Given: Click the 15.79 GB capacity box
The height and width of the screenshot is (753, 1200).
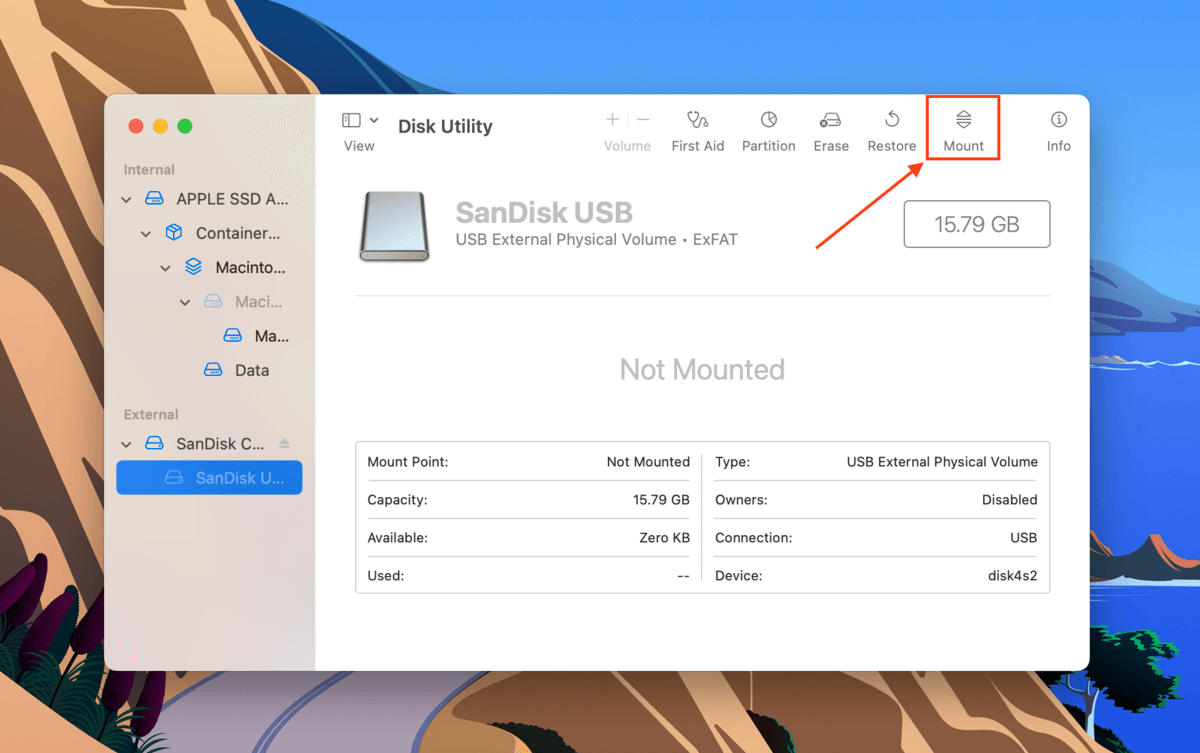Looking at the screenshot, I should pos(976,224).
